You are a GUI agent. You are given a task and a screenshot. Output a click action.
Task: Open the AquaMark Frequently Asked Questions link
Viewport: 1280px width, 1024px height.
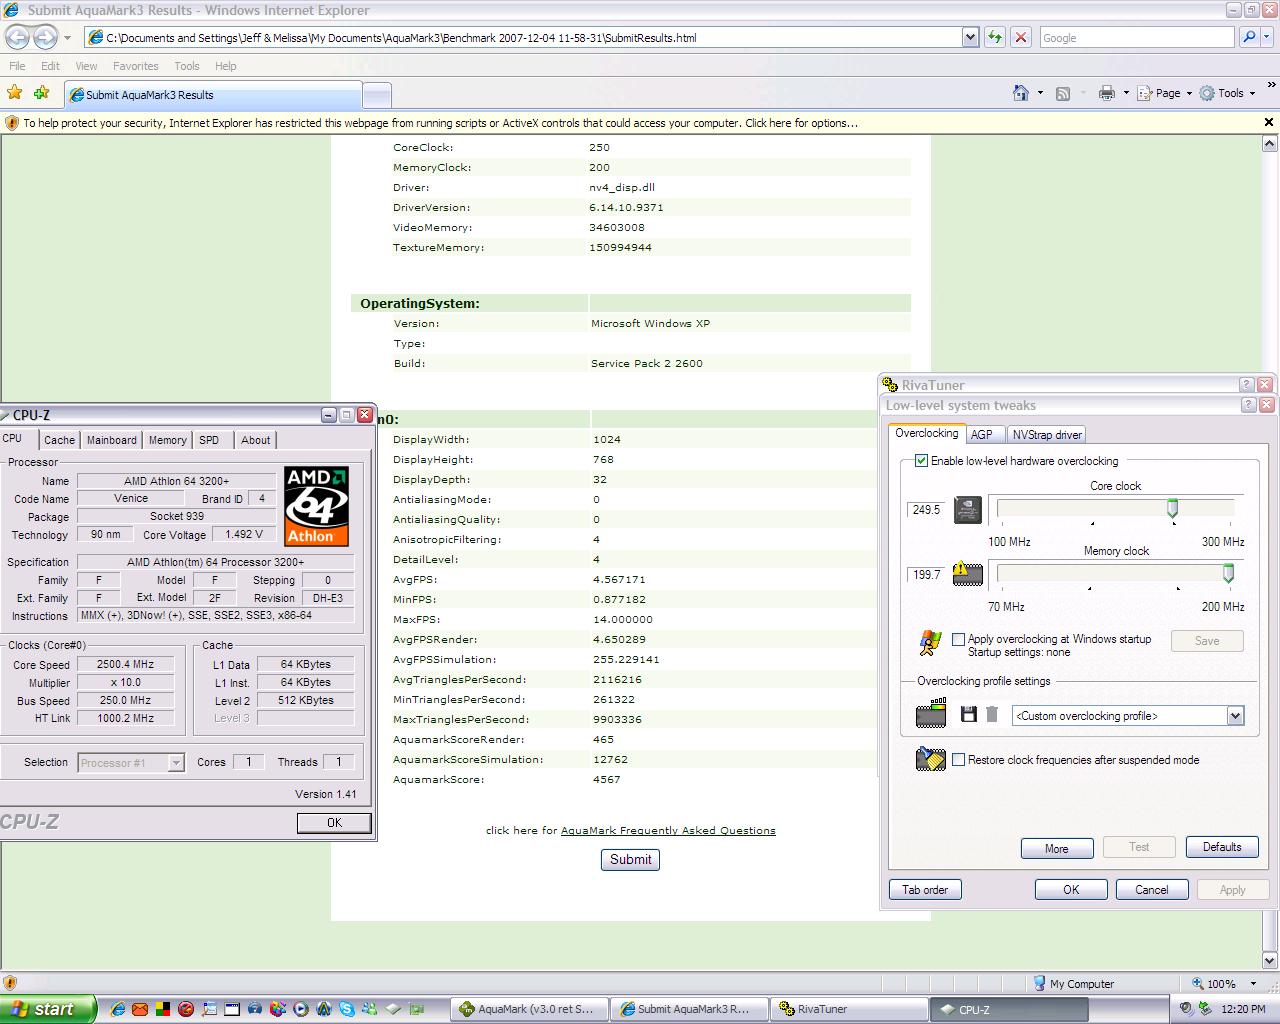pos(668,830)
